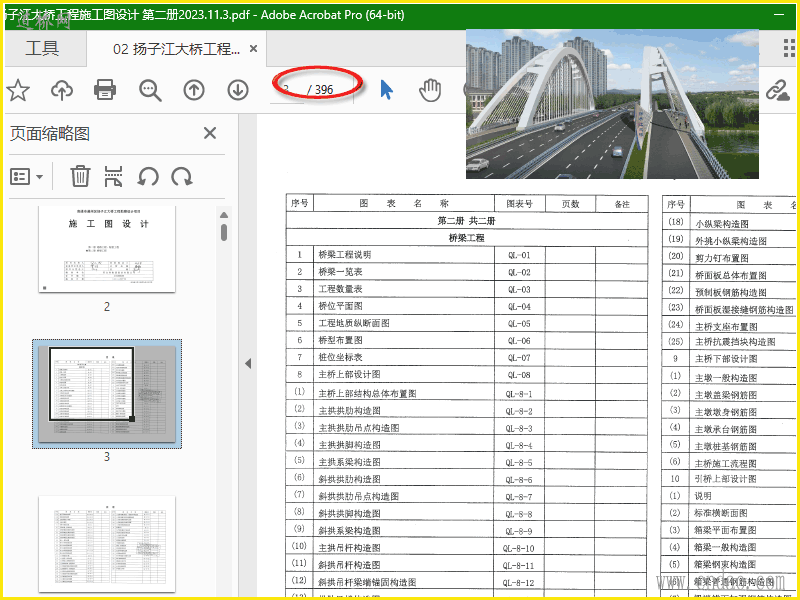Click the 桥位平面图 table entry
800x600 pixels.
tap(340, 306)
